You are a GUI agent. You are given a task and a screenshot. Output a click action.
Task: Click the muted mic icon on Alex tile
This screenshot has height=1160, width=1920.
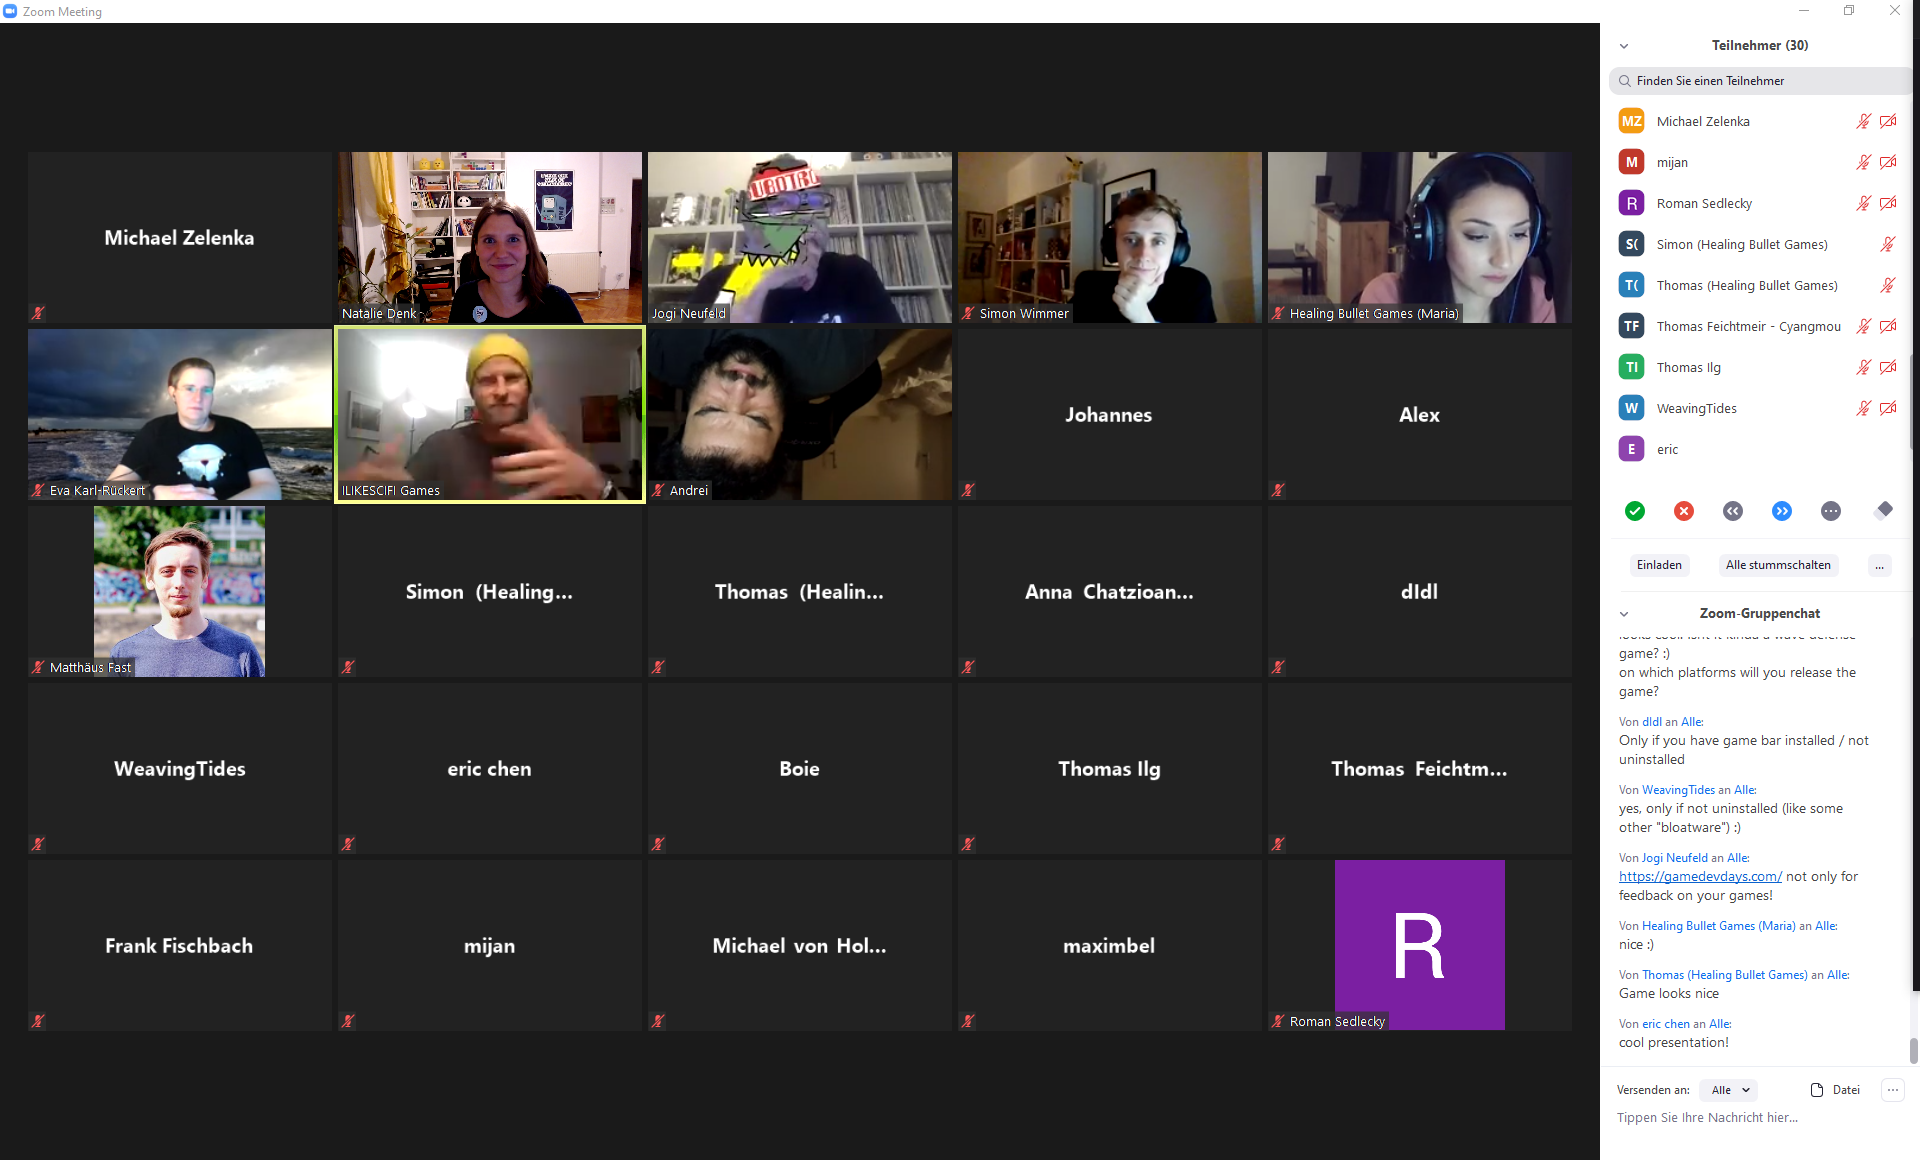tap(1278, 490)
